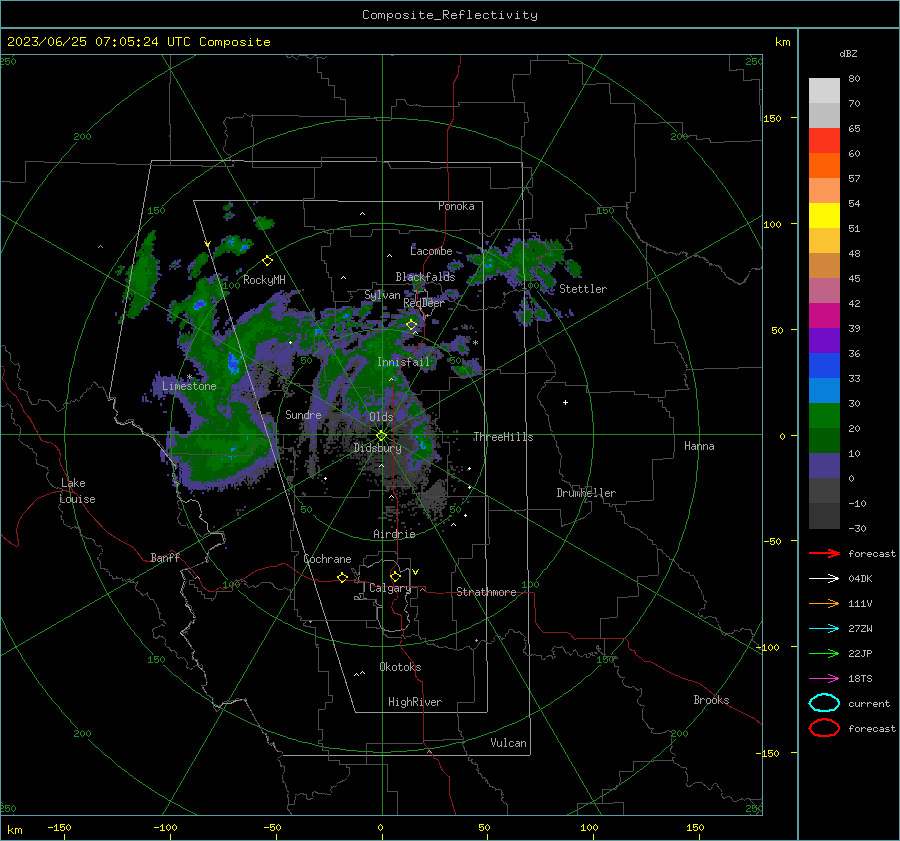Click the yellow diamond marker above Calgary
The image size is (900, 841).
point(395,576)
